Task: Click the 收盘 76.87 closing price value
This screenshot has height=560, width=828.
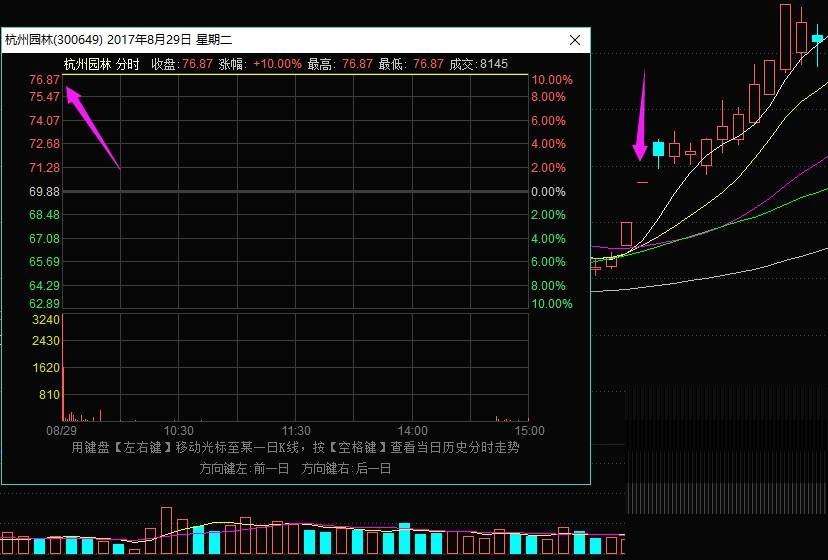Action: (x=197, y=64)
